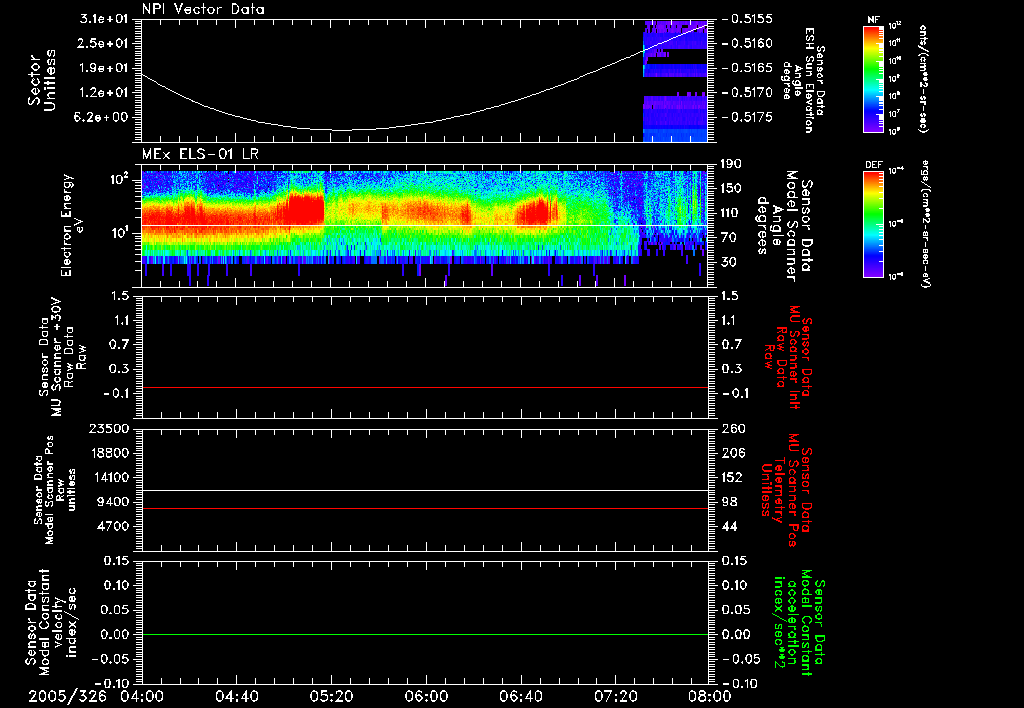Click the '1.9e+01' Sector axis value

(103, 68)
